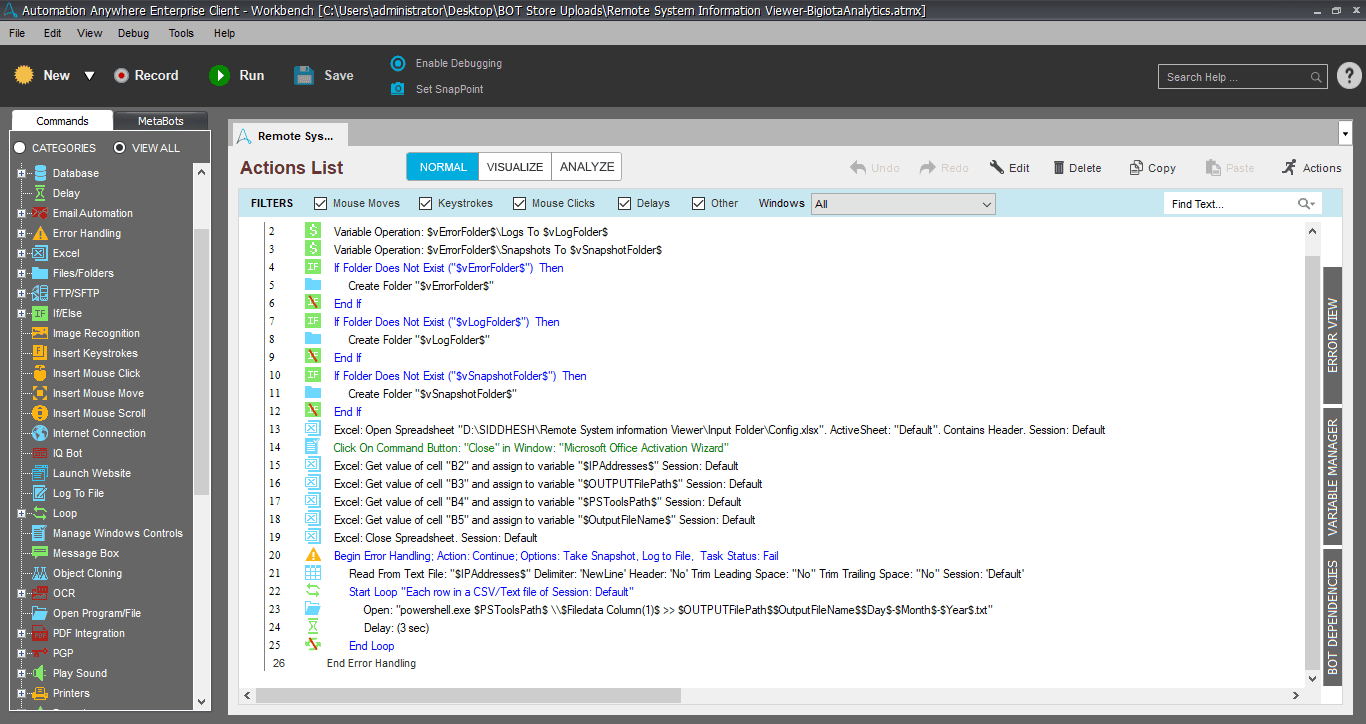1366x724 pixels.
Task: Select VIEW ALL radio button
Action: pyautogui.click(x=120, y=148)
